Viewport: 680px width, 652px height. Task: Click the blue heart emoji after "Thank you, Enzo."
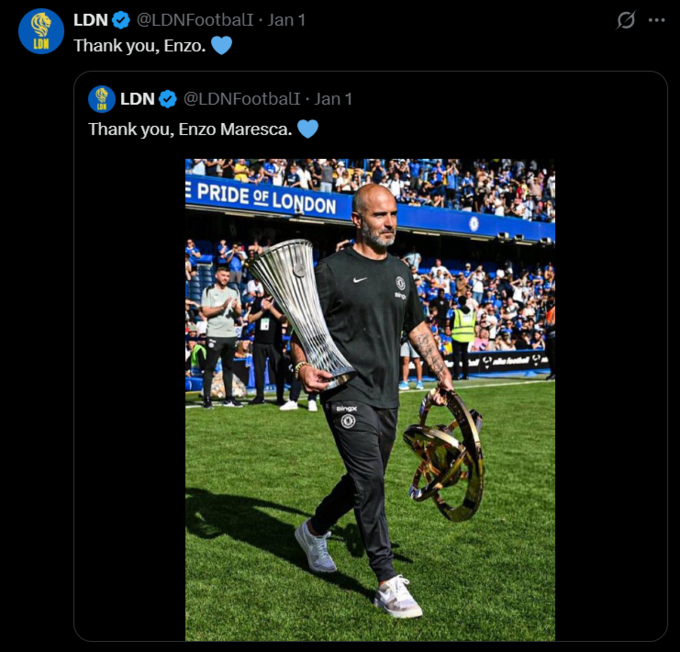point(221,46)
